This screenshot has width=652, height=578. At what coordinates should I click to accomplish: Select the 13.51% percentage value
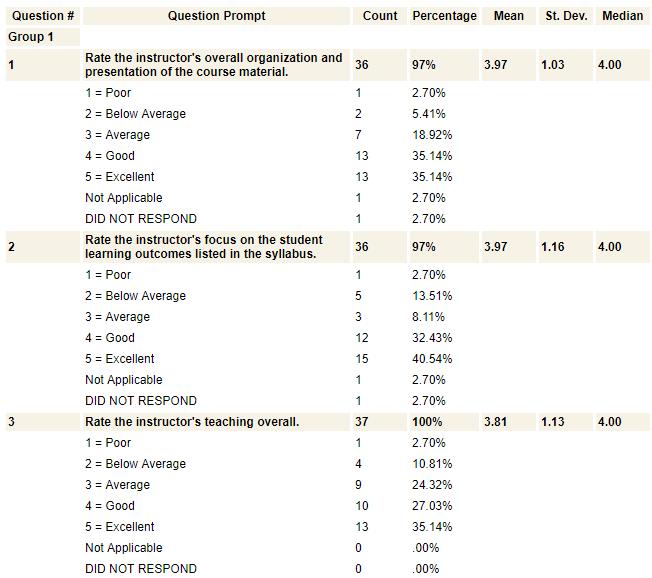coord(432,296)
